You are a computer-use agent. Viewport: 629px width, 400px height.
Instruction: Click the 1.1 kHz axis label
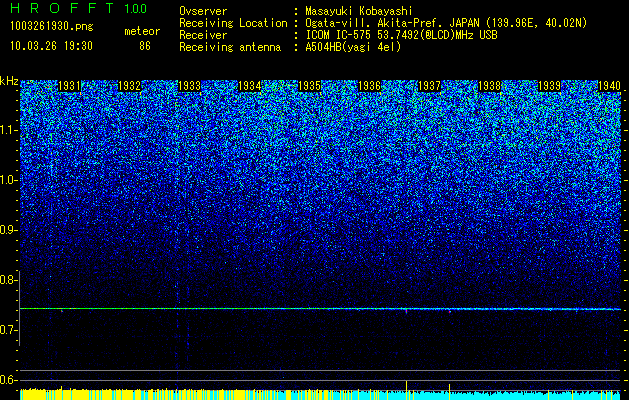[9, 130]
